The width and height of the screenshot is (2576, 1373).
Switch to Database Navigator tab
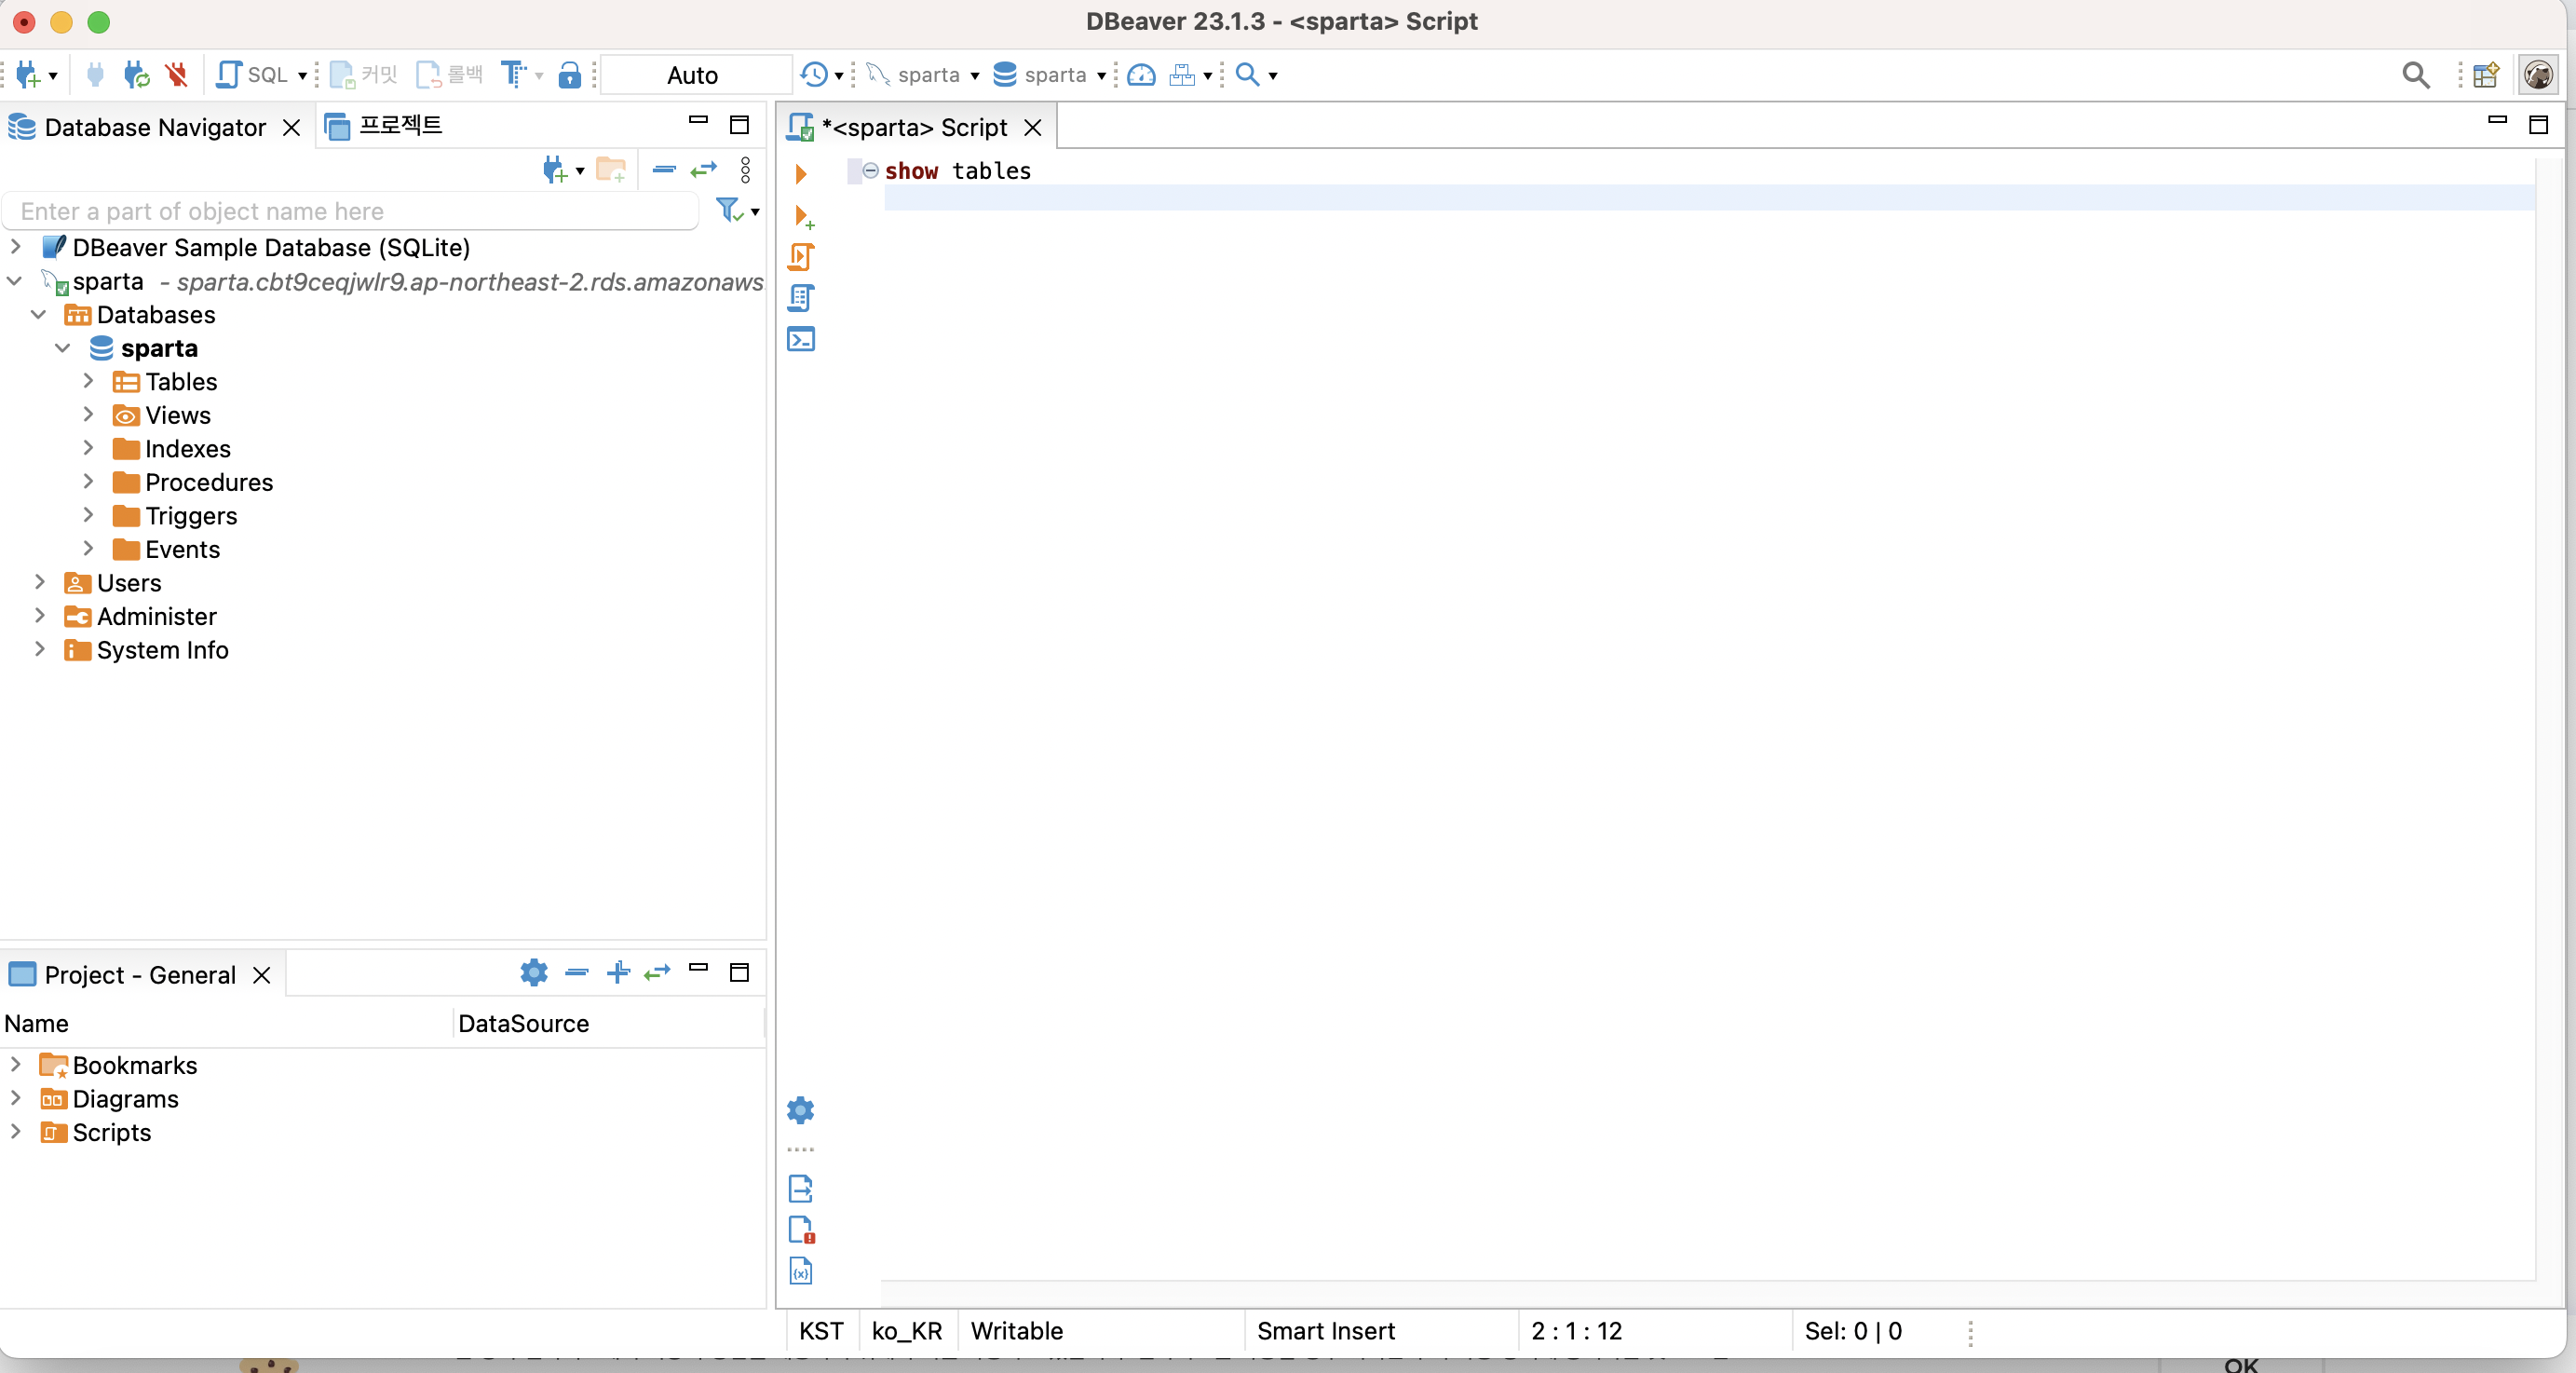(x=155, y=127)
